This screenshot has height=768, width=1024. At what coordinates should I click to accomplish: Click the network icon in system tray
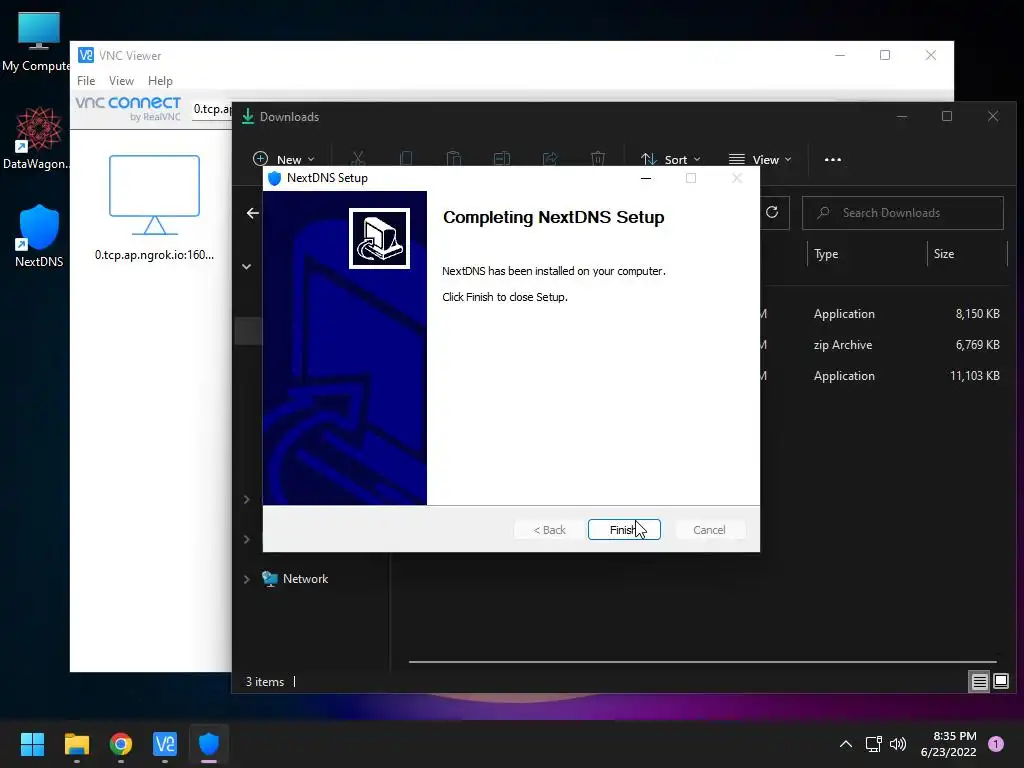pos(873,744)
